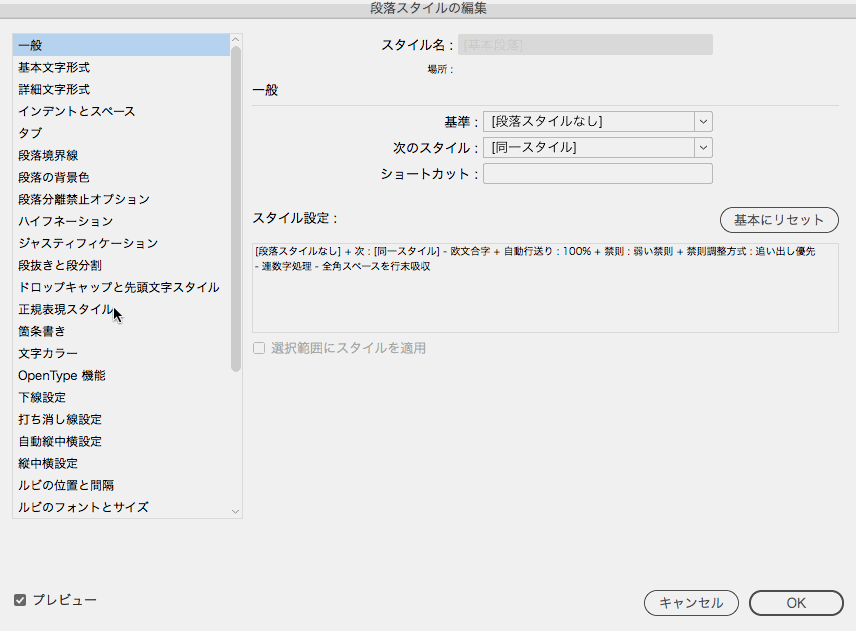Image resolution: width=856 pixels, height=631 pixels.
Task: Select 段抜きと段分割 category
Action: pyautogui.click(x=121, y=265)
